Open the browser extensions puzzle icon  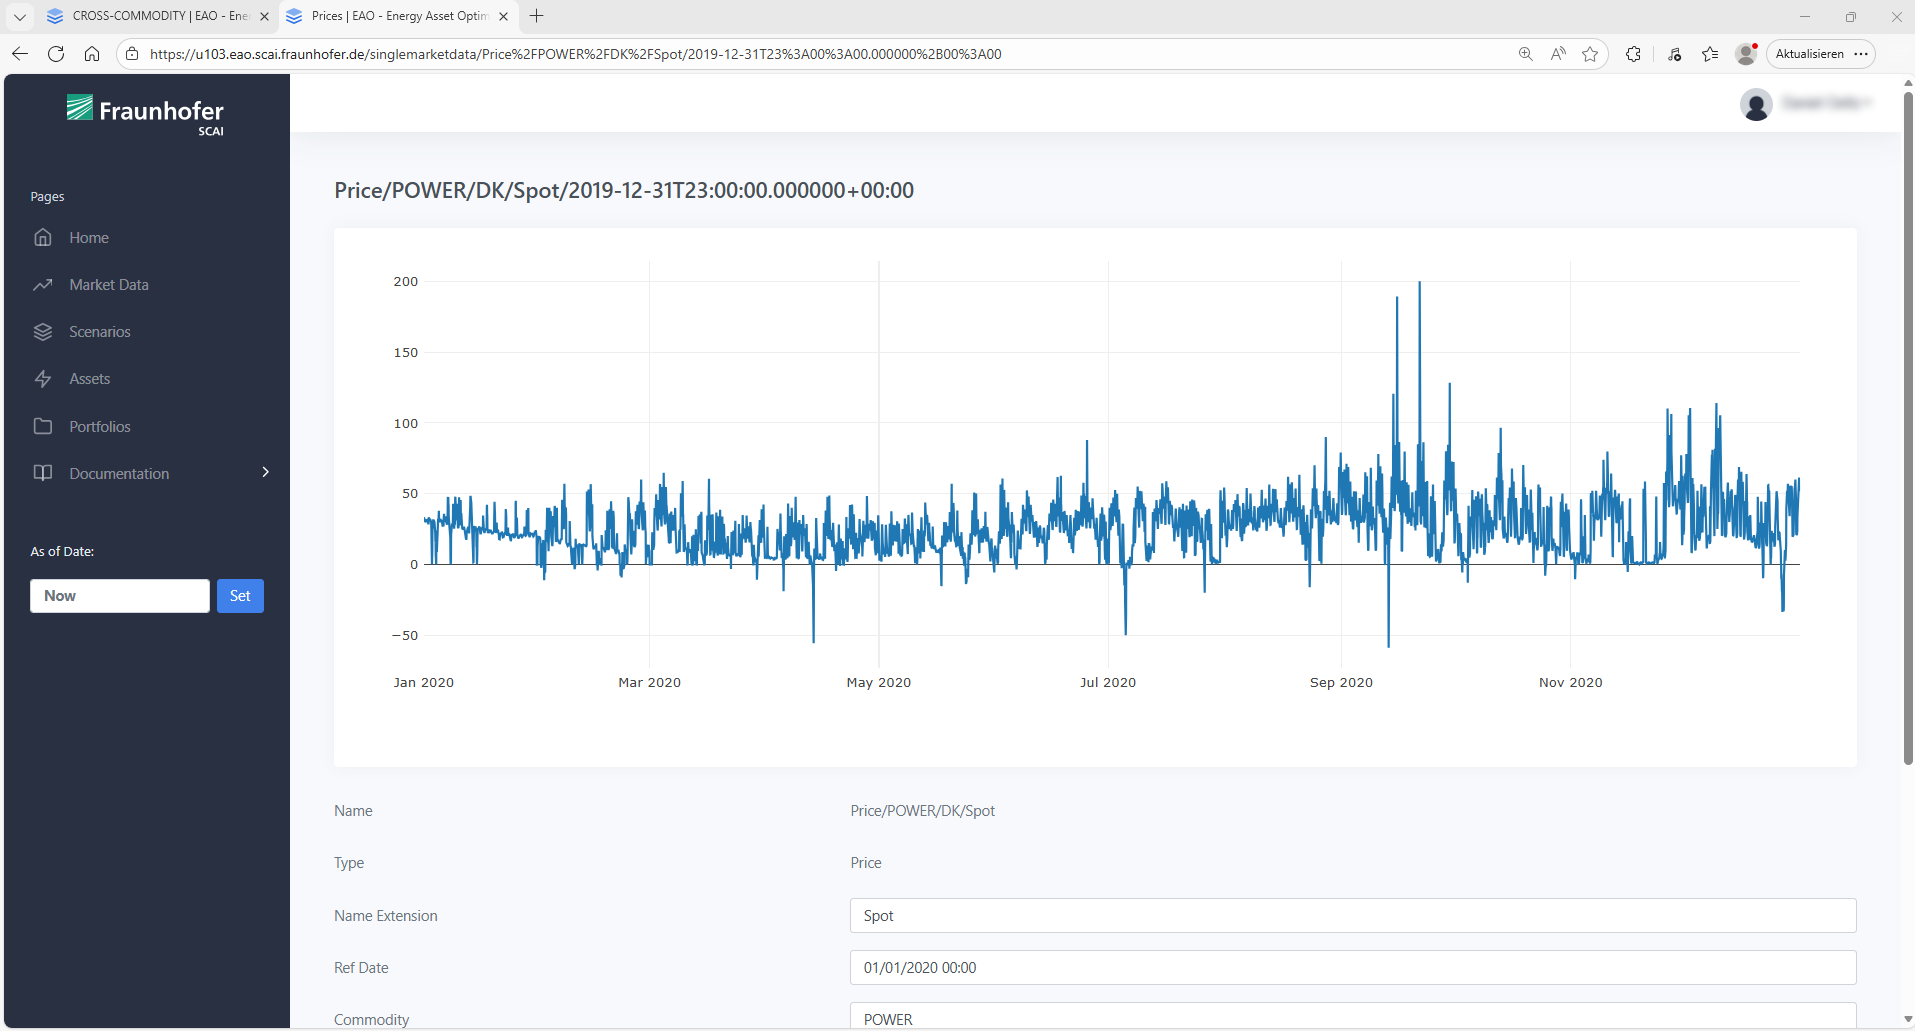(x=1633, y=54)
